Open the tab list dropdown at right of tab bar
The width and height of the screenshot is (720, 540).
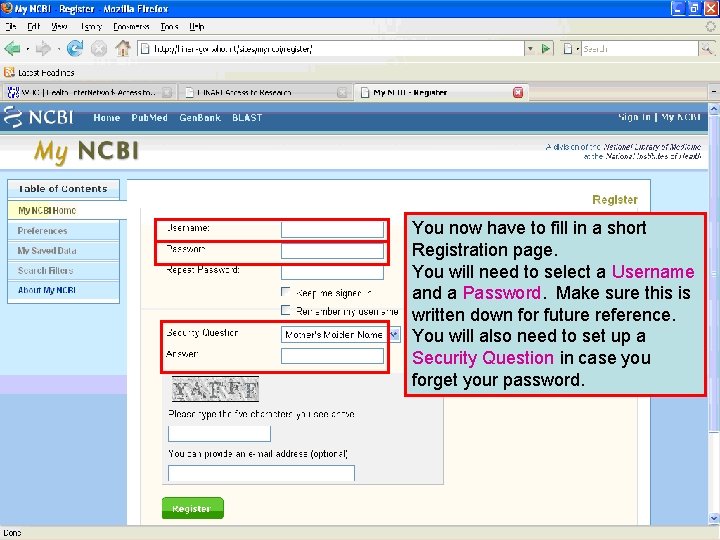click(714, 92)
